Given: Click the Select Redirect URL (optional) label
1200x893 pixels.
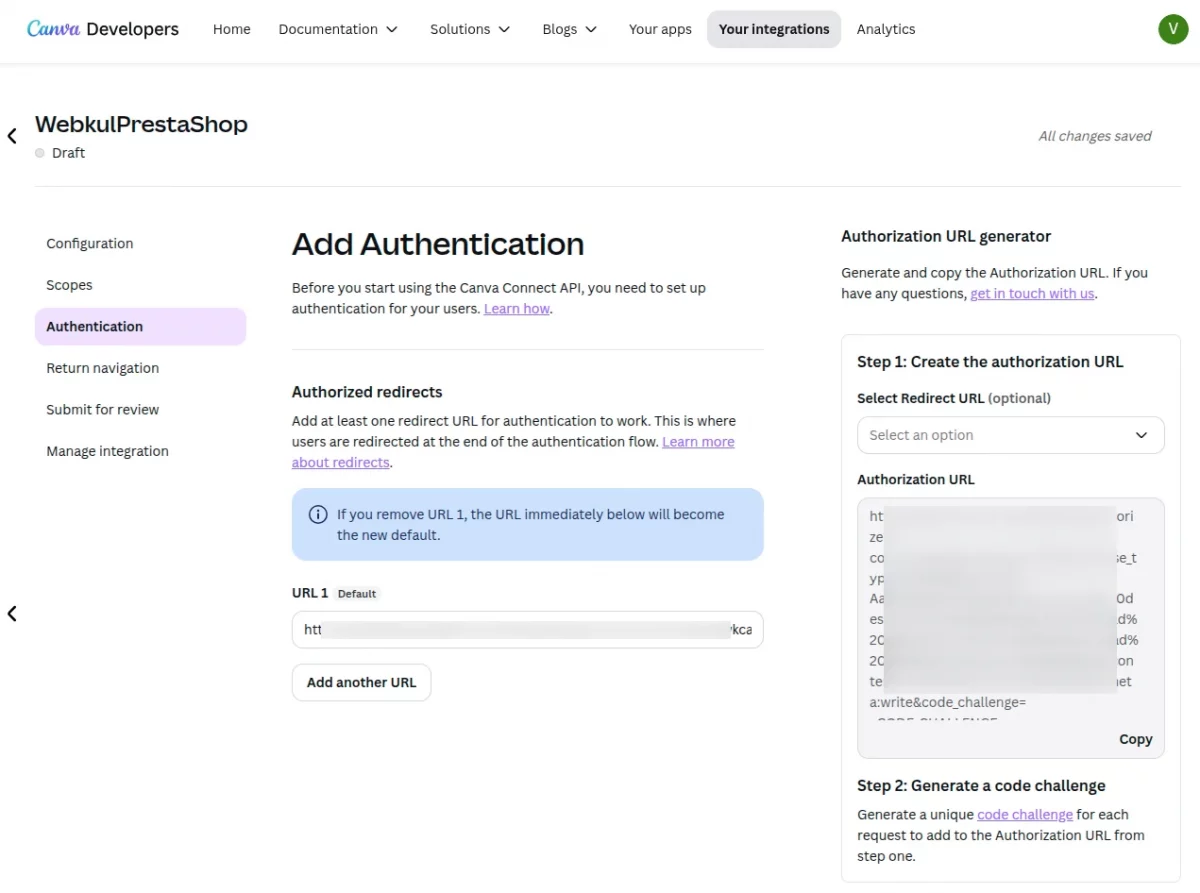Looking at the screenshot, I should [x=954, y=398].
